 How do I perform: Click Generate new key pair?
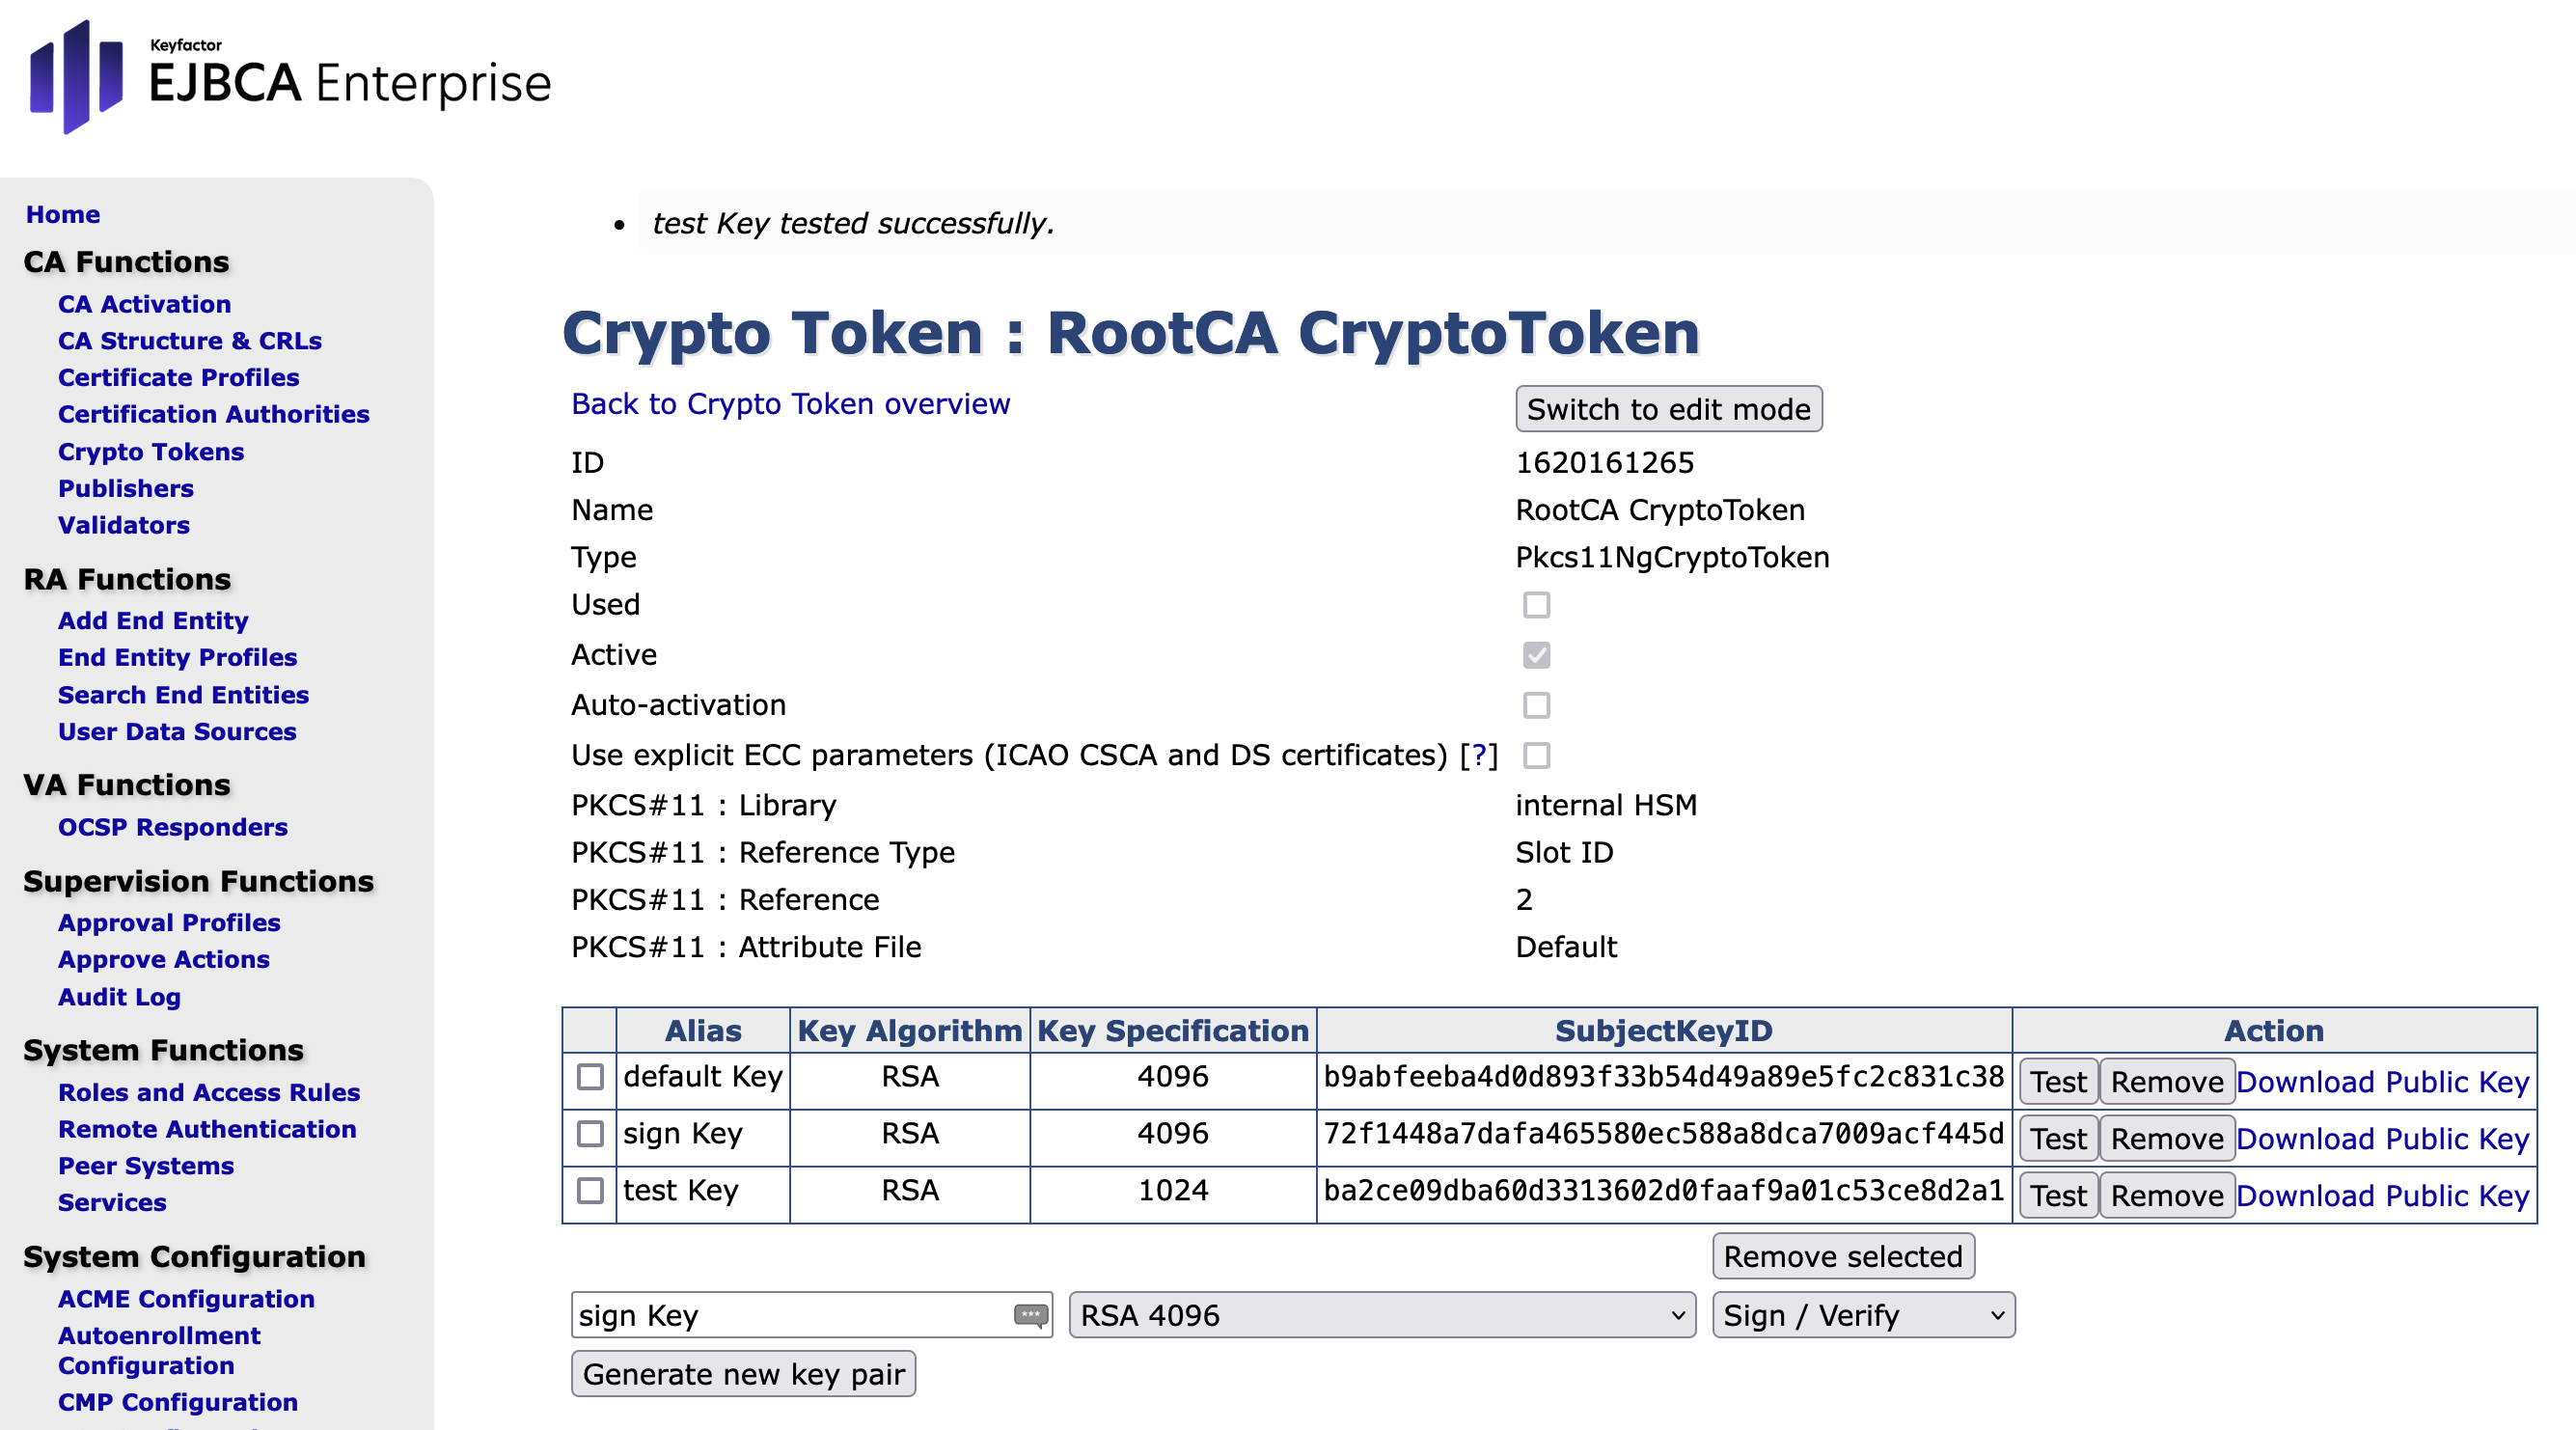pos(743,1374)
